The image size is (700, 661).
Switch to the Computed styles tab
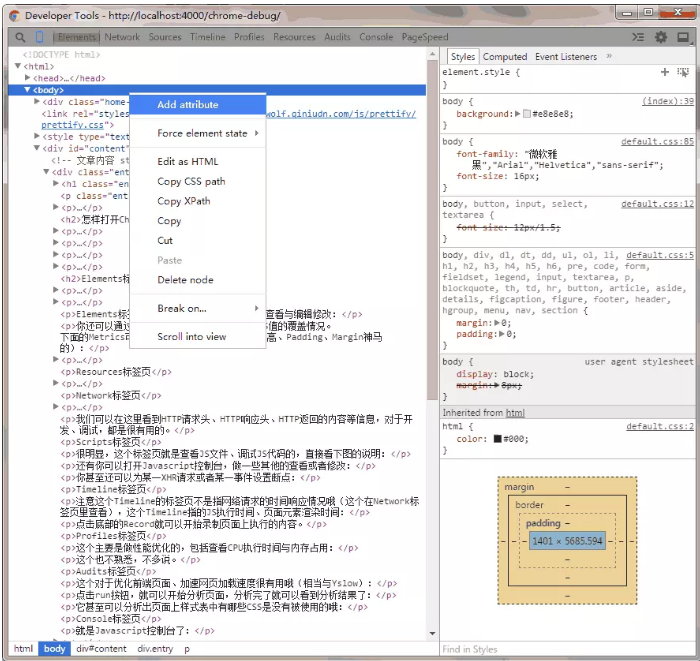(505, 57)
